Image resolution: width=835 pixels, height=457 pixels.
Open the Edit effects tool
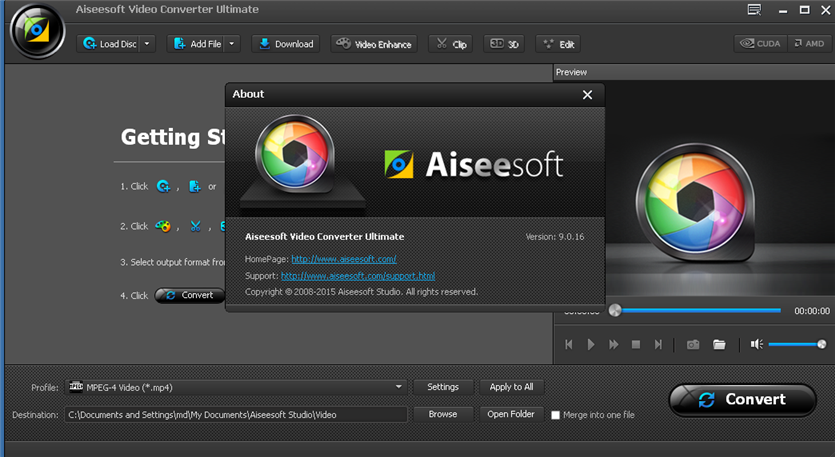coord(557,44)
